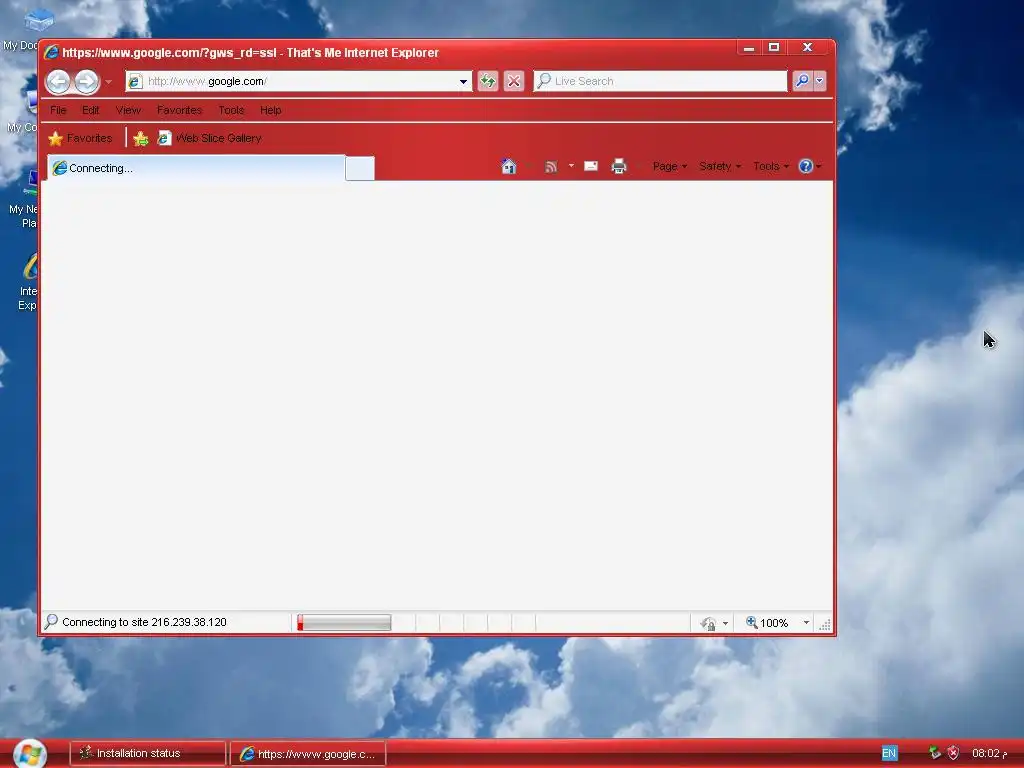Open the Help menu
Screen dimensions: 1024x768
(270, 110)
